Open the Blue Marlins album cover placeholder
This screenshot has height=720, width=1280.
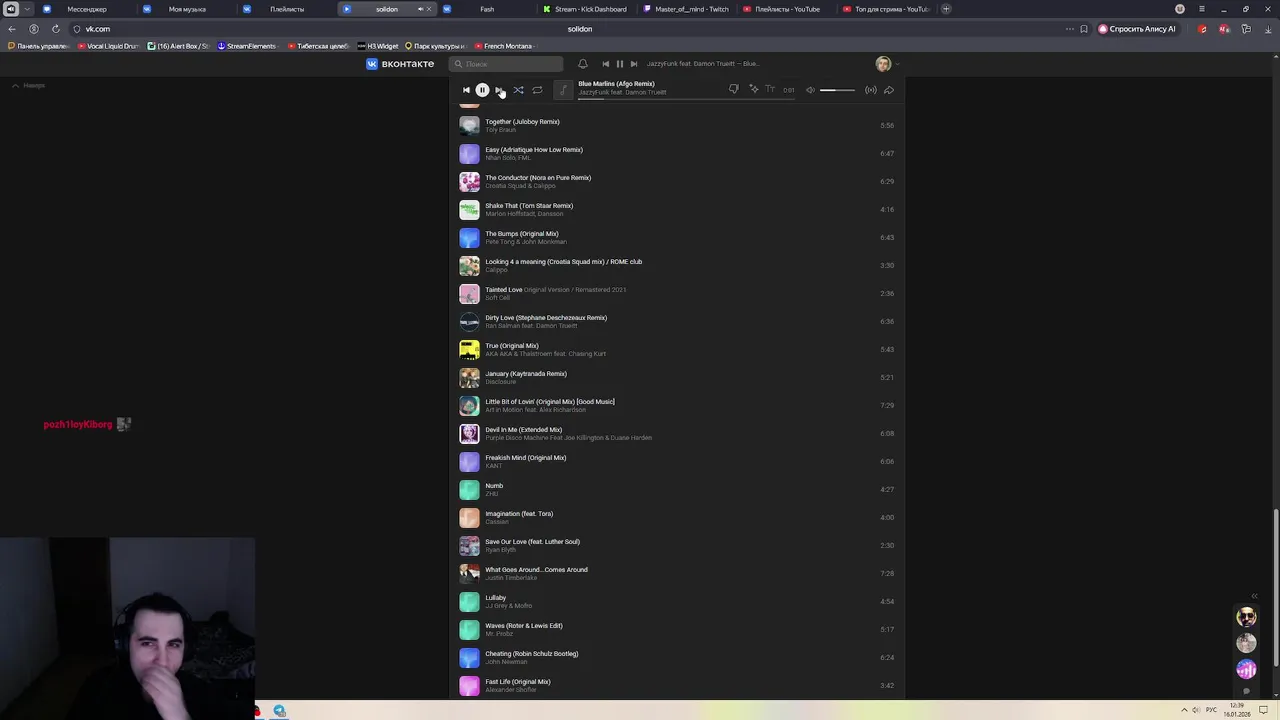(x=563, y=90)
